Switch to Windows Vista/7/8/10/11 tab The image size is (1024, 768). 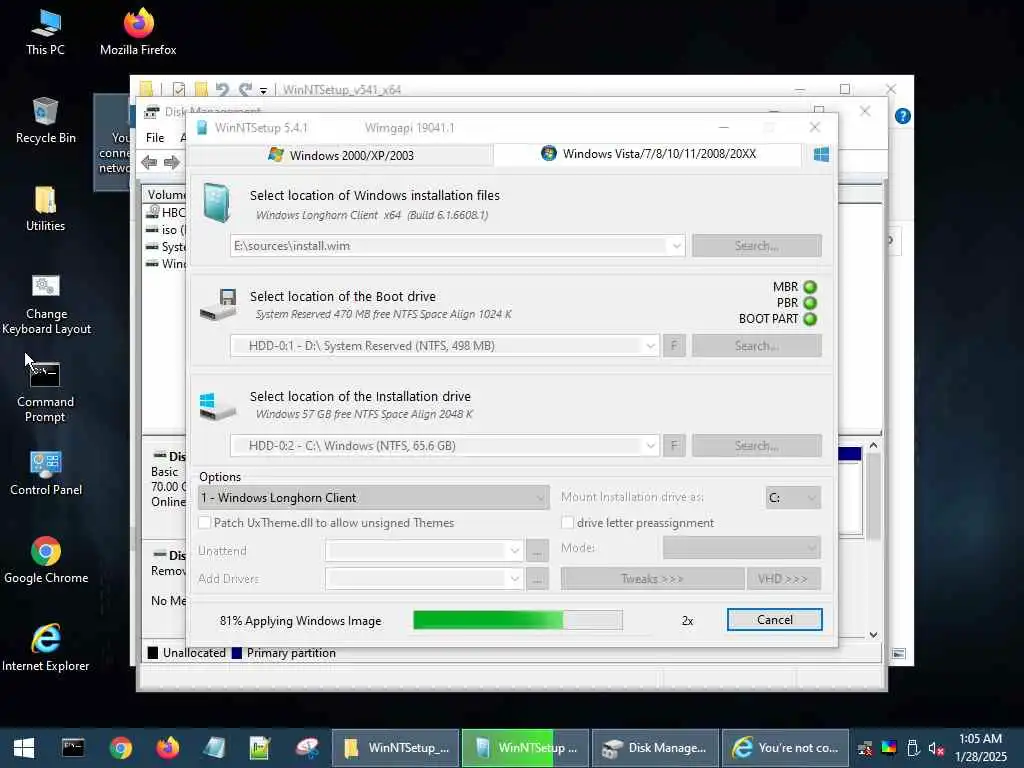coord(648,154)
